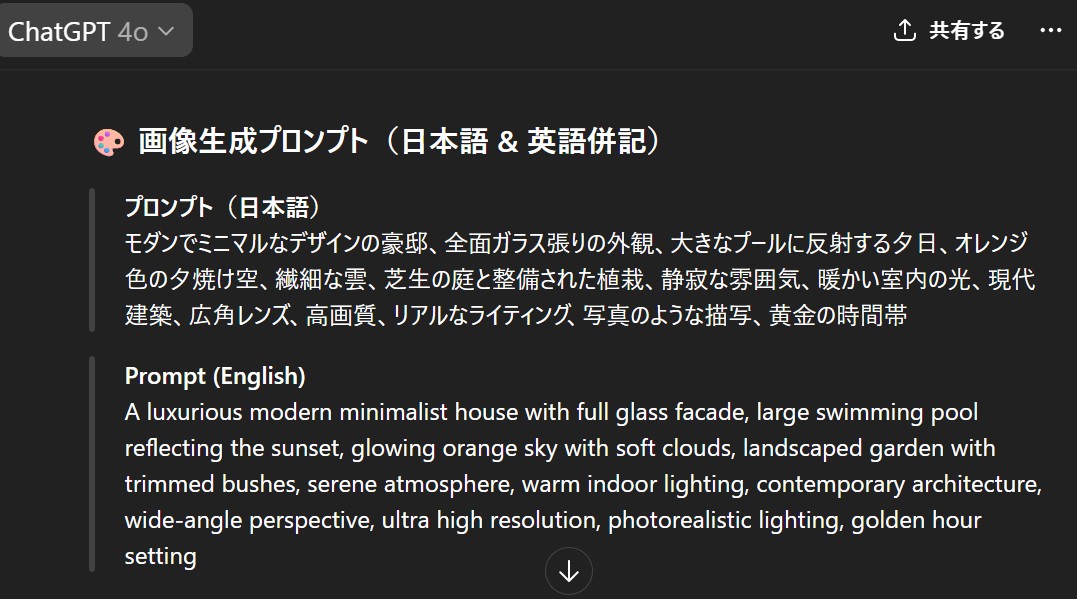Click the chevron arrow beside 4o
Screen dimensions: 1077x599
(166, 32)
